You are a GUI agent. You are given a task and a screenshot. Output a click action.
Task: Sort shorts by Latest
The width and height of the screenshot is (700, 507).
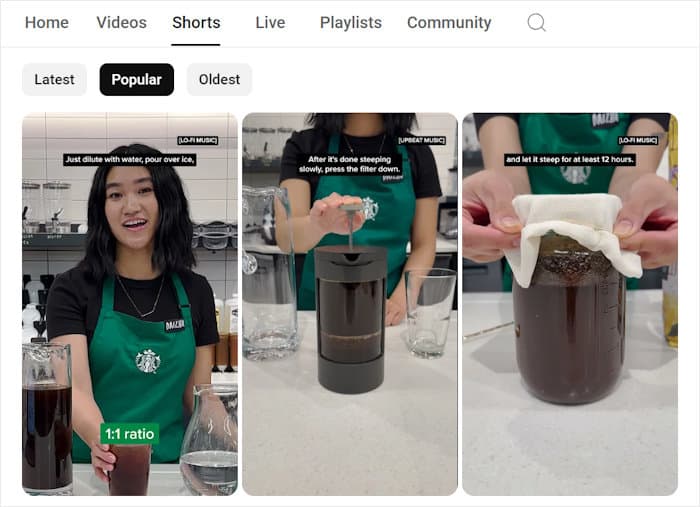point(54,79)
